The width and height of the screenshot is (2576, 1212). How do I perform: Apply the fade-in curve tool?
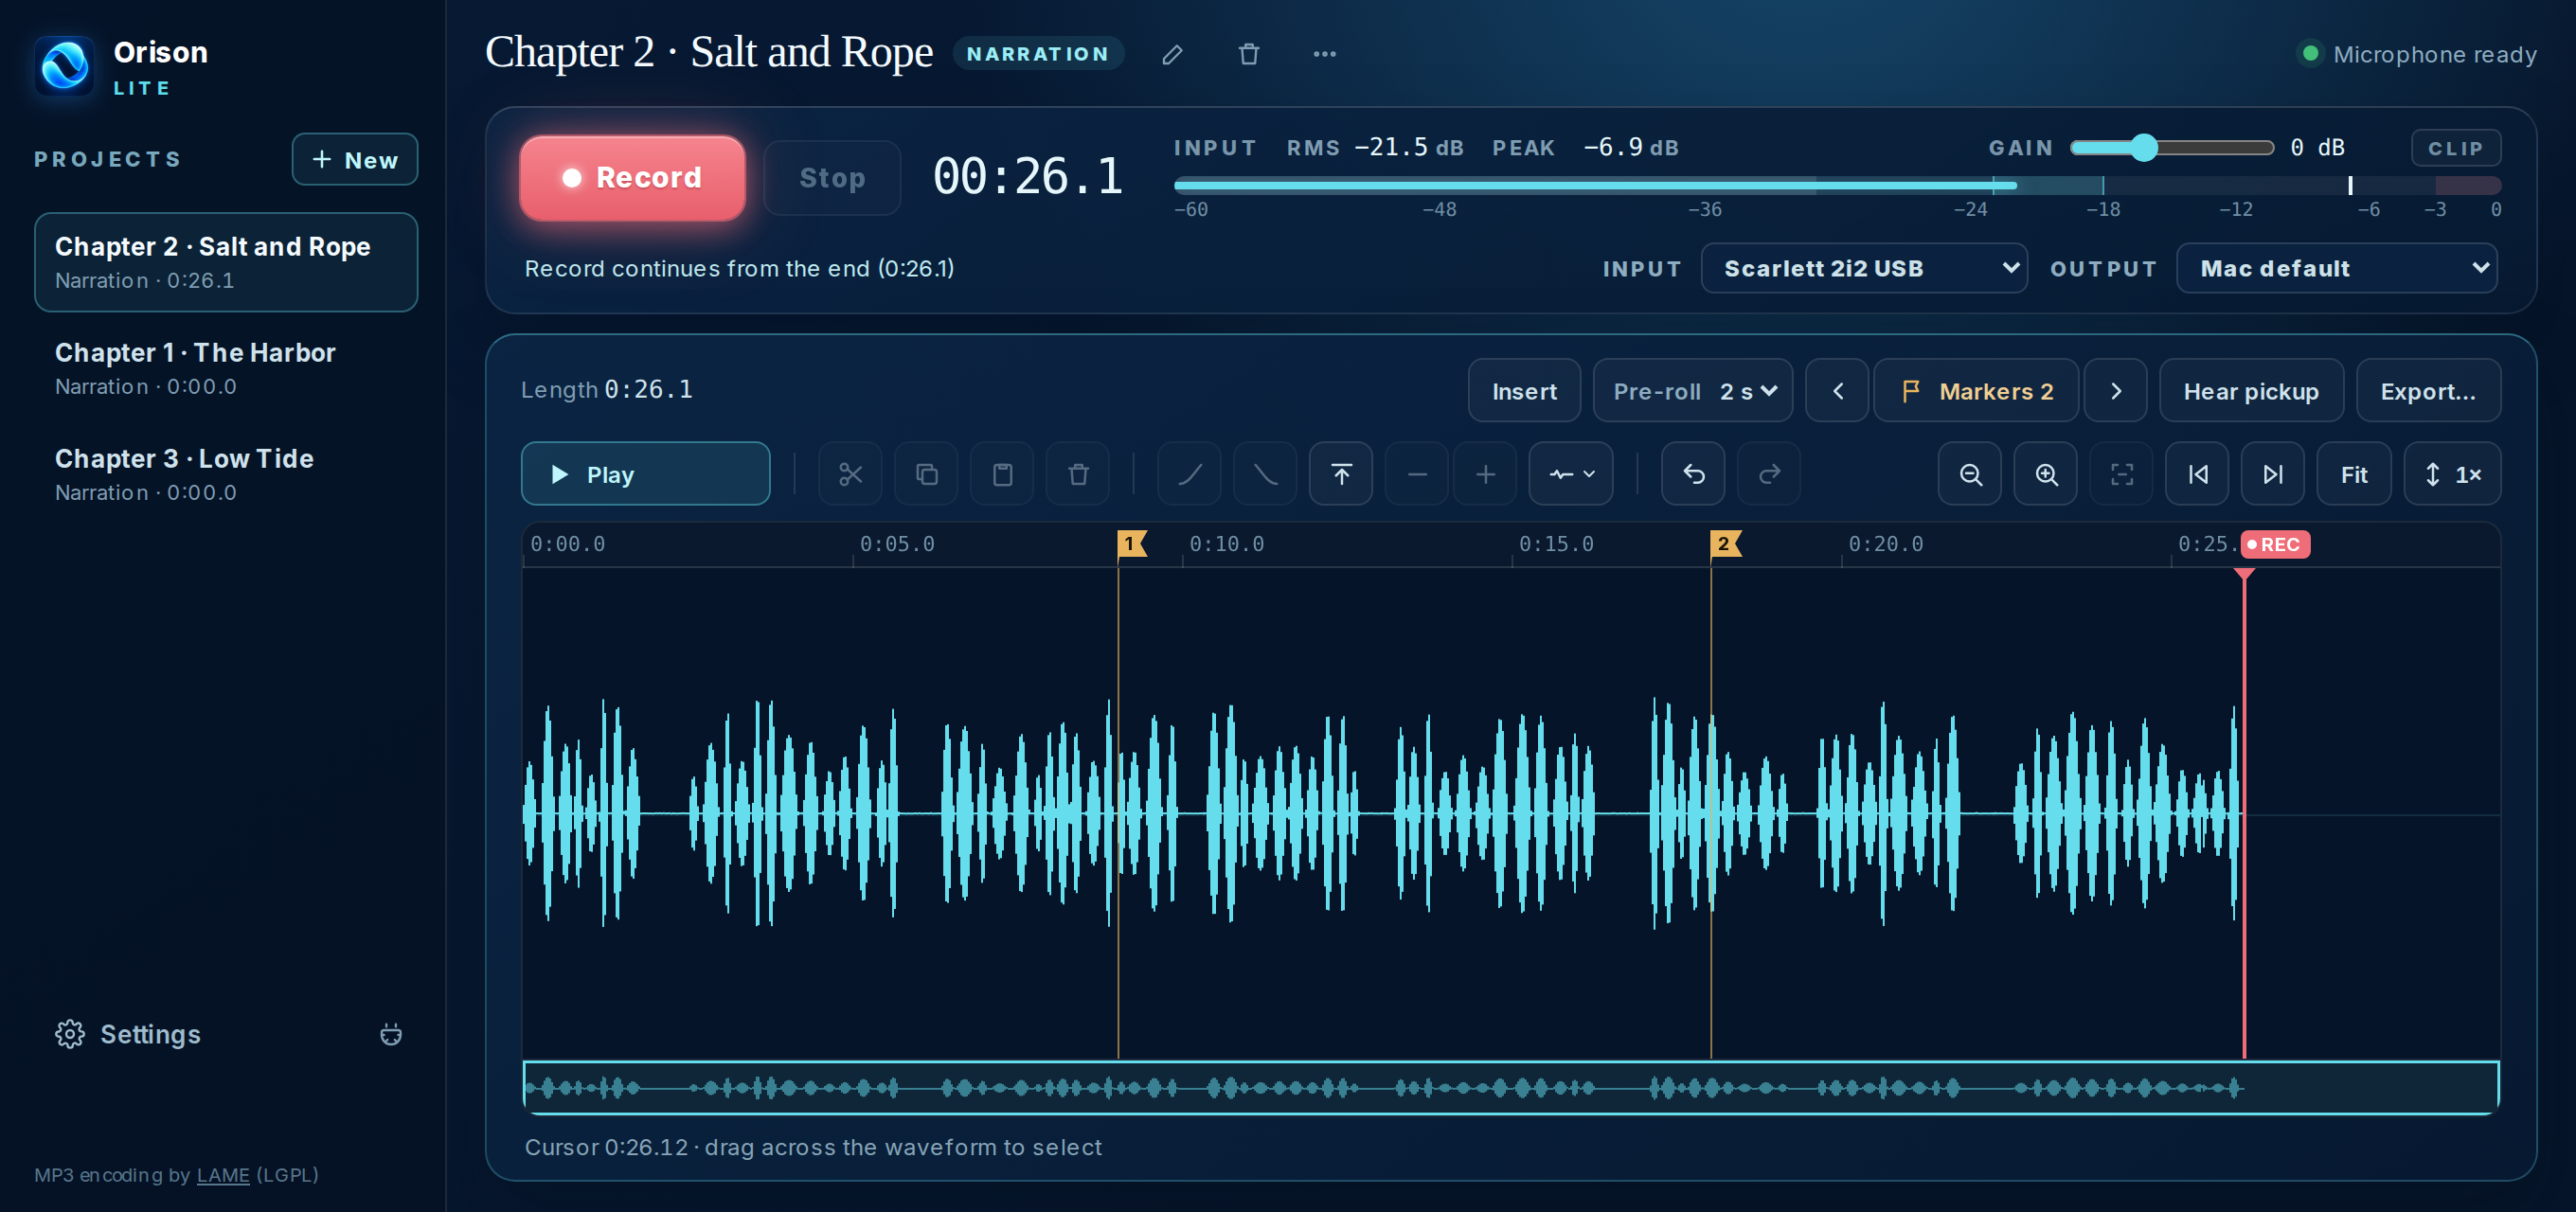[x=1189, y=474]
